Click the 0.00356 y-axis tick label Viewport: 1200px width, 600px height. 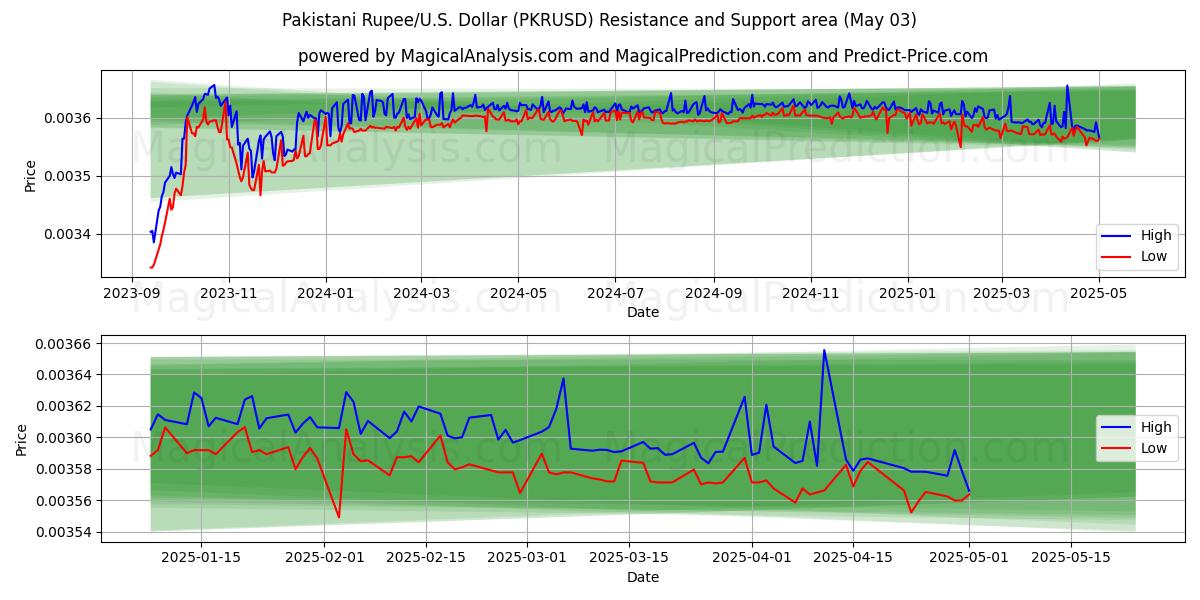point(64,501)
